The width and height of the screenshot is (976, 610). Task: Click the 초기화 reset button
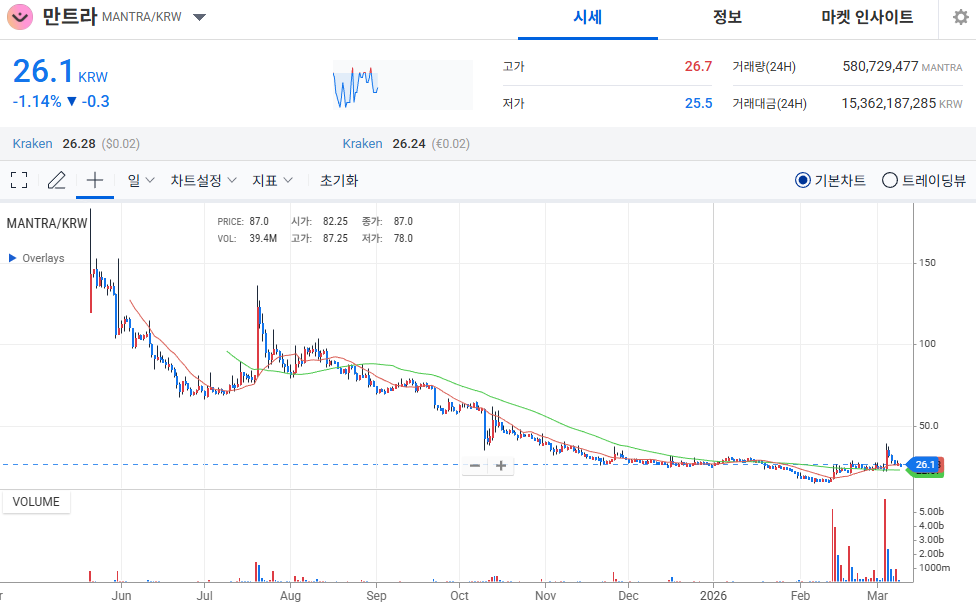(339, 181)
